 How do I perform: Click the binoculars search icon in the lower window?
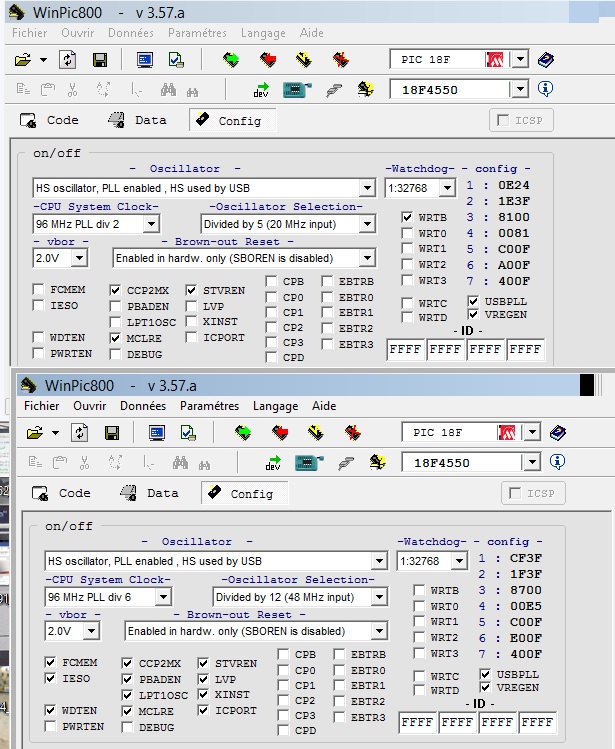(x=180, y=462)
